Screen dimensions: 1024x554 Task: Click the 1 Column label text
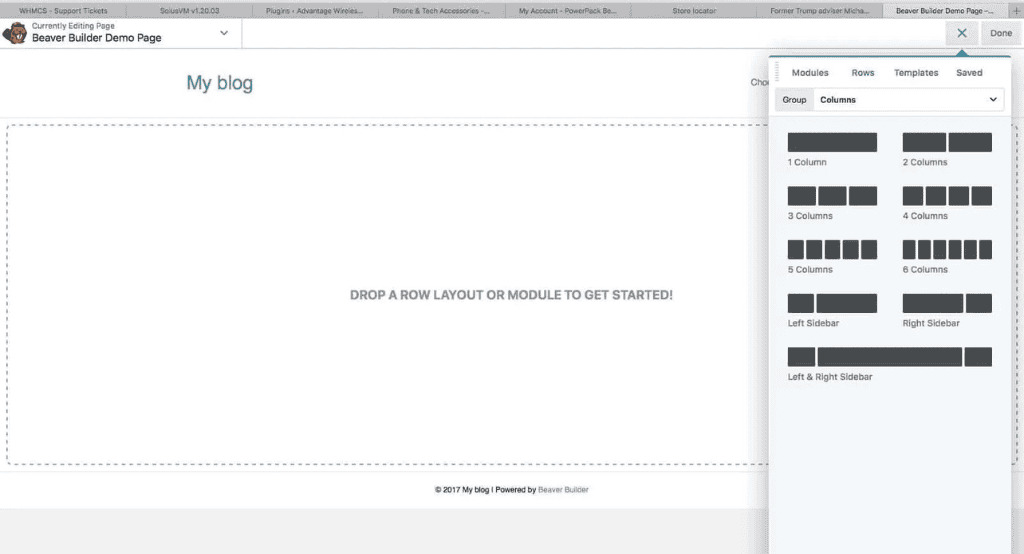click(x=807, y=162)
